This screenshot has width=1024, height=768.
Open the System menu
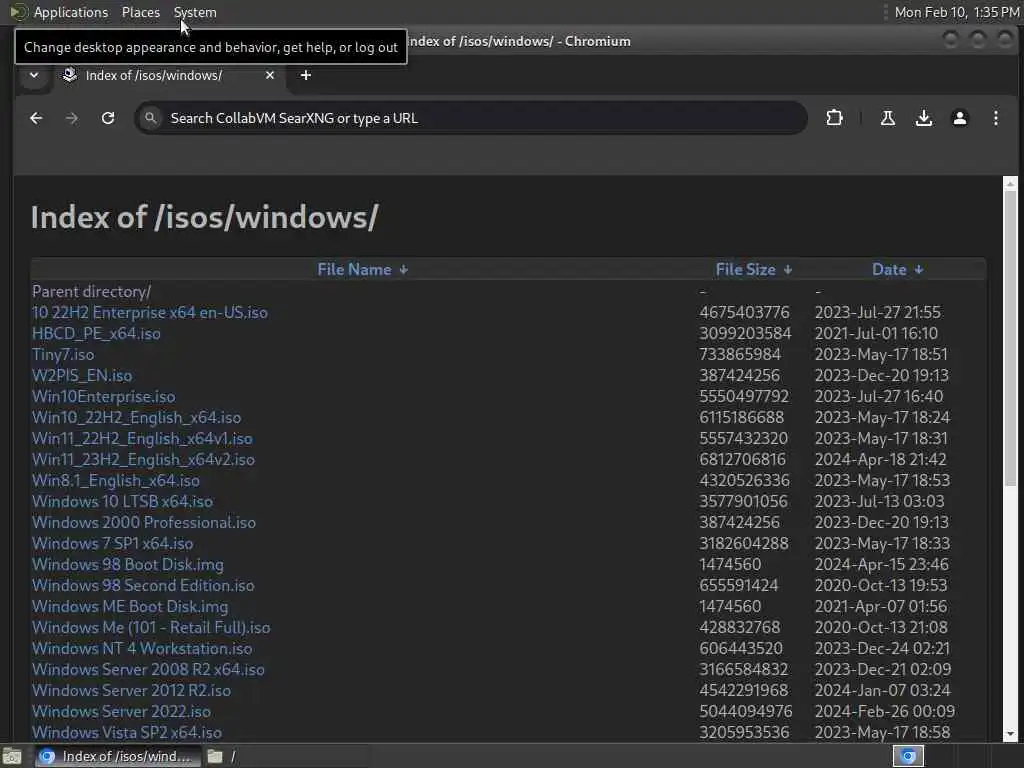click(195, 12)
